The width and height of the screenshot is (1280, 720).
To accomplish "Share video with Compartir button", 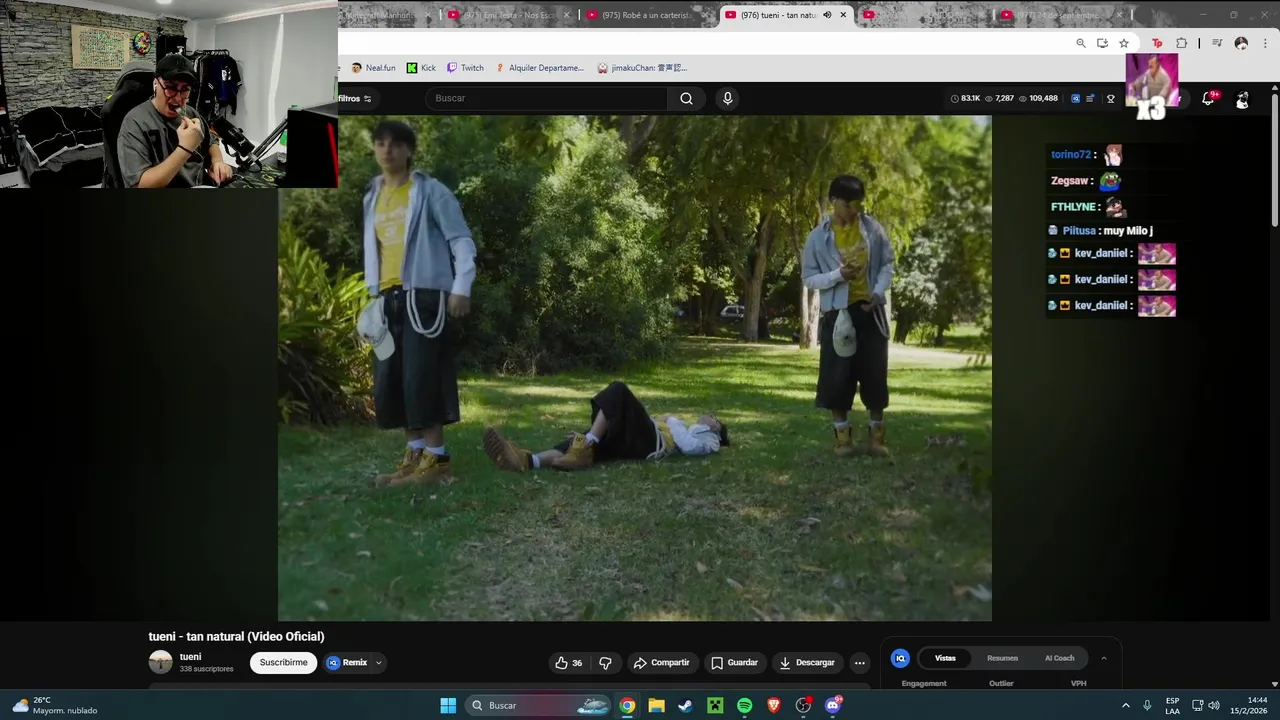I will 661,663.
